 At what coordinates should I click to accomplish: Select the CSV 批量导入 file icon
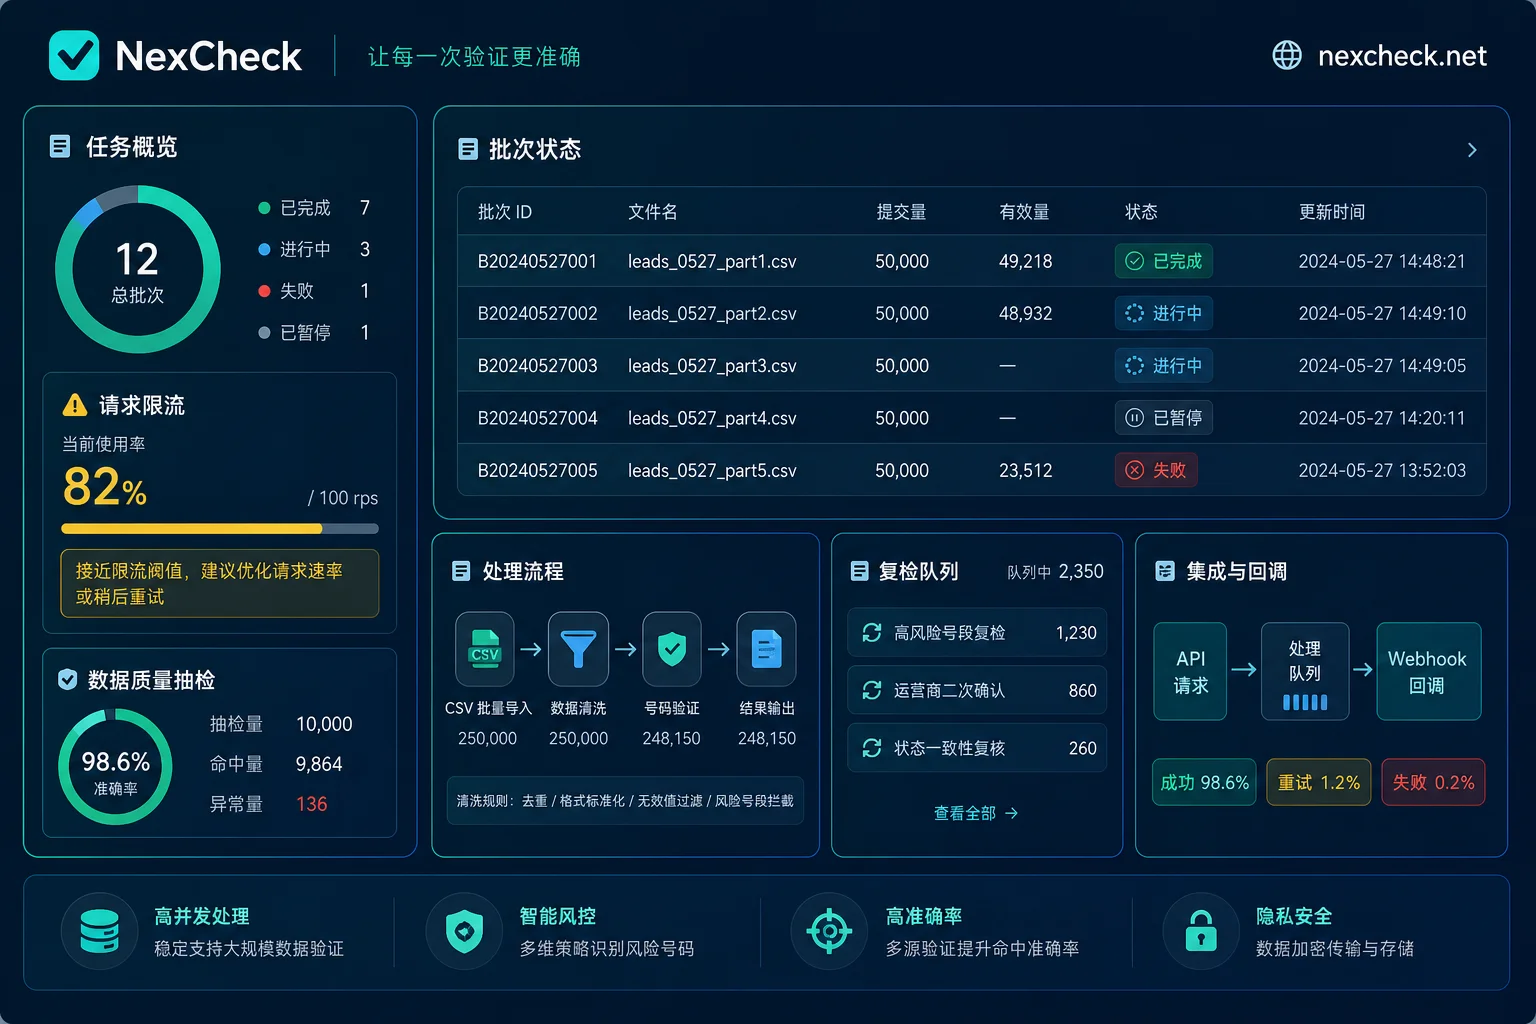tap(485, 649)
